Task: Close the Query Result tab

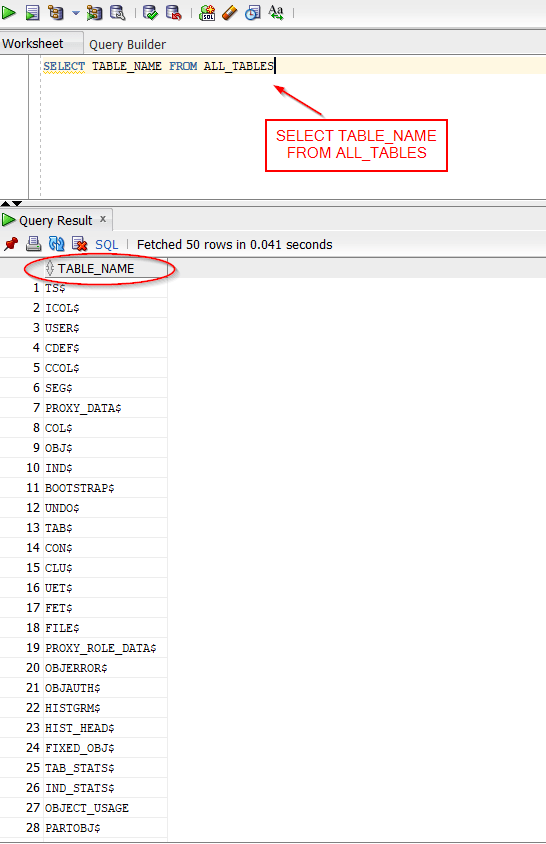Action: [103, 219]
